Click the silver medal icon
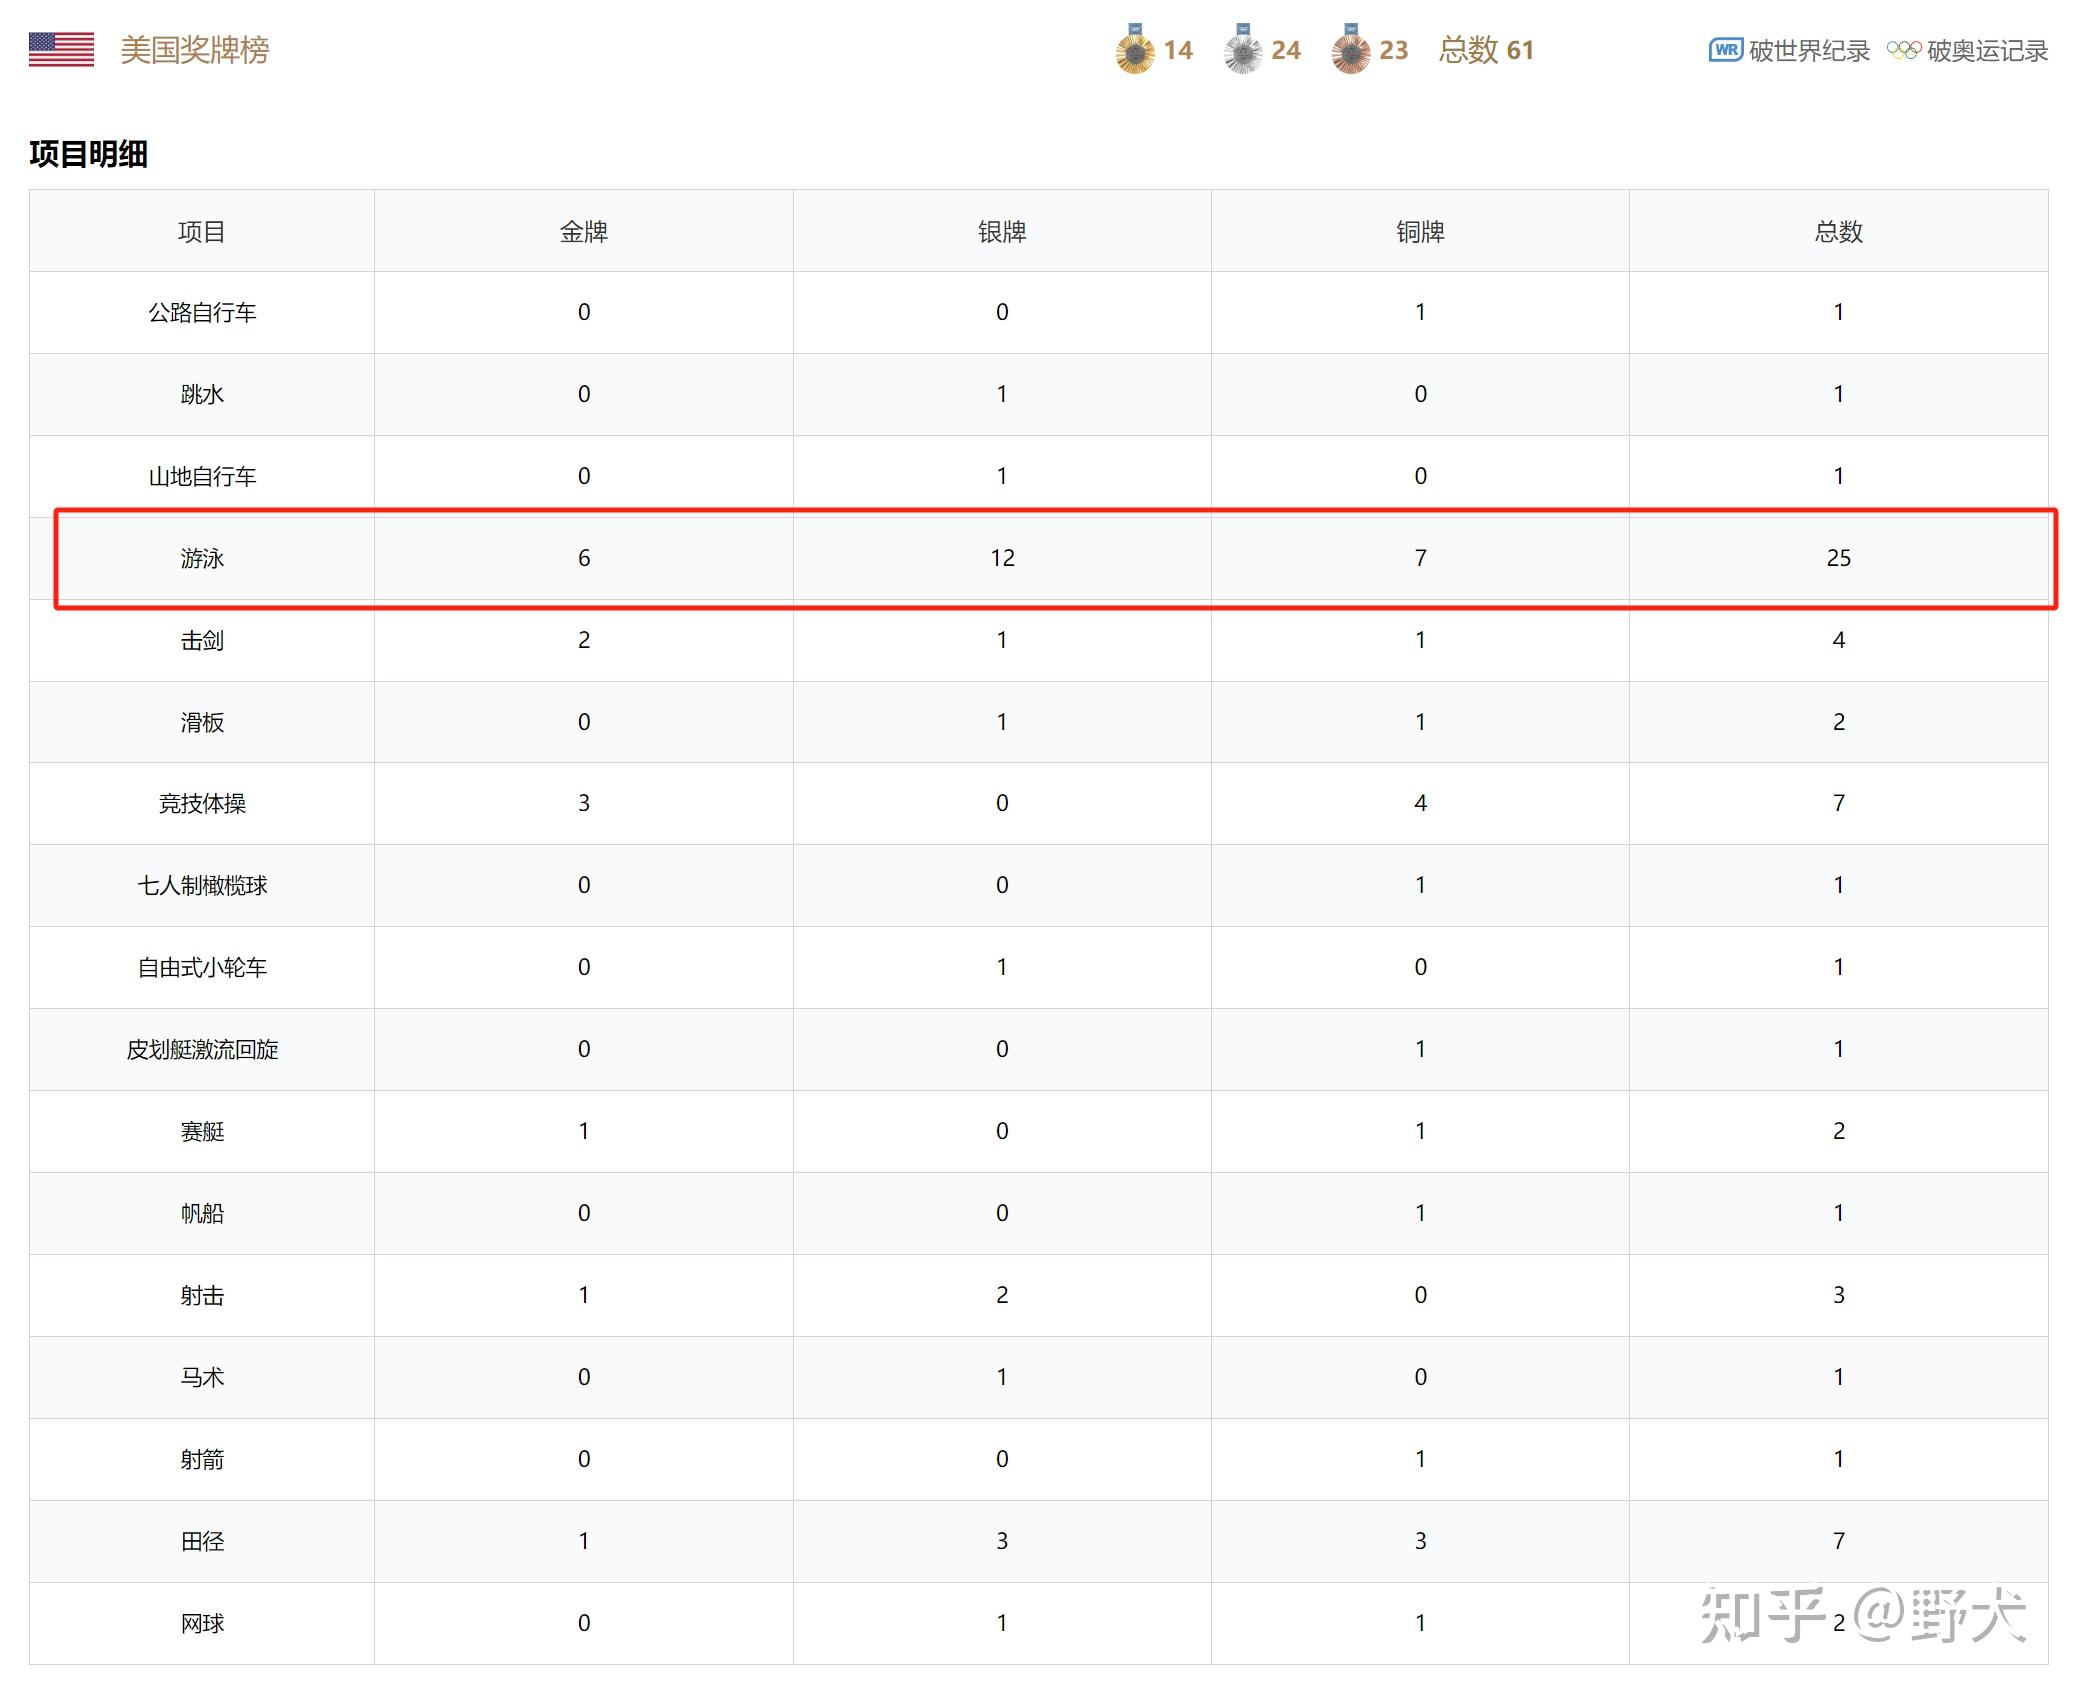The image size is (2079, 1698). tap(1242, 50)
